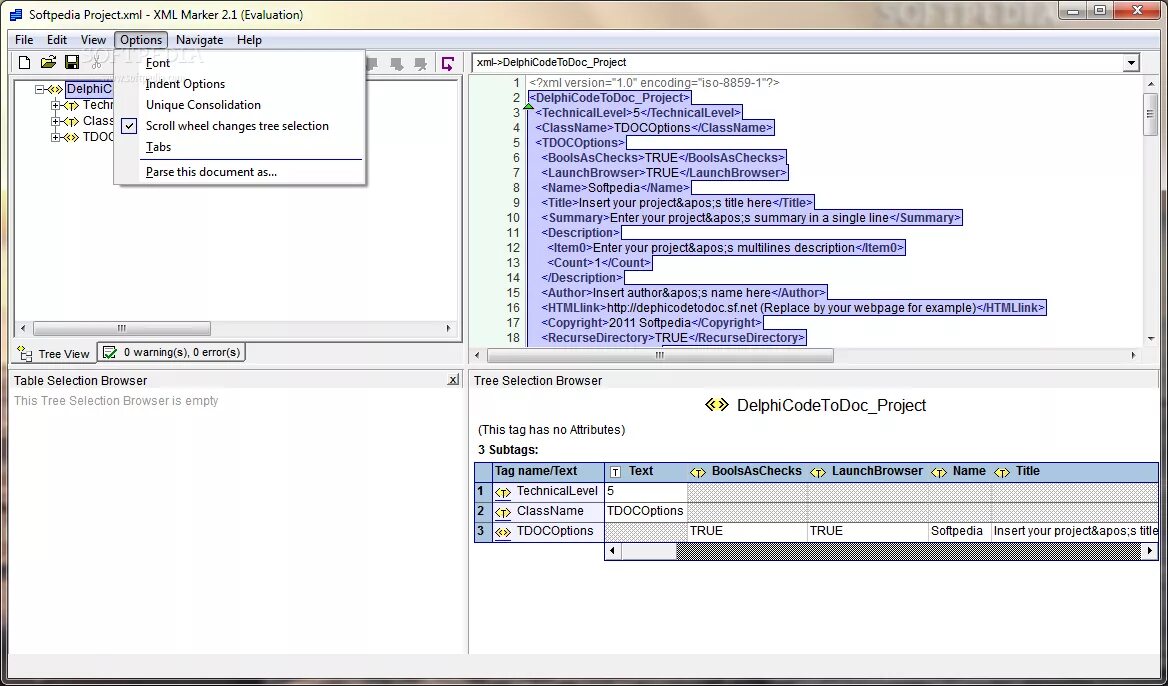Viewport: 1168px width, 686px height.
Task: Switch to the Tree View tab
Action: tap(55, 354)
